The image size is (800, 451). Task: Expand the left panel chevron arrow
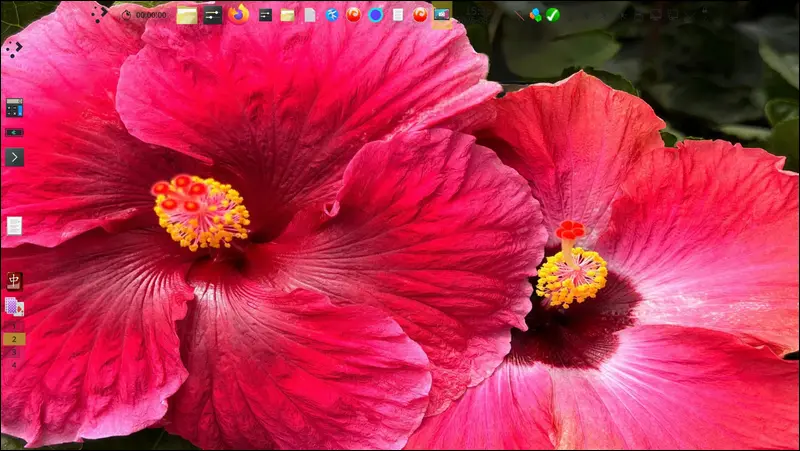pyautogui.click(x=14, y=158)
